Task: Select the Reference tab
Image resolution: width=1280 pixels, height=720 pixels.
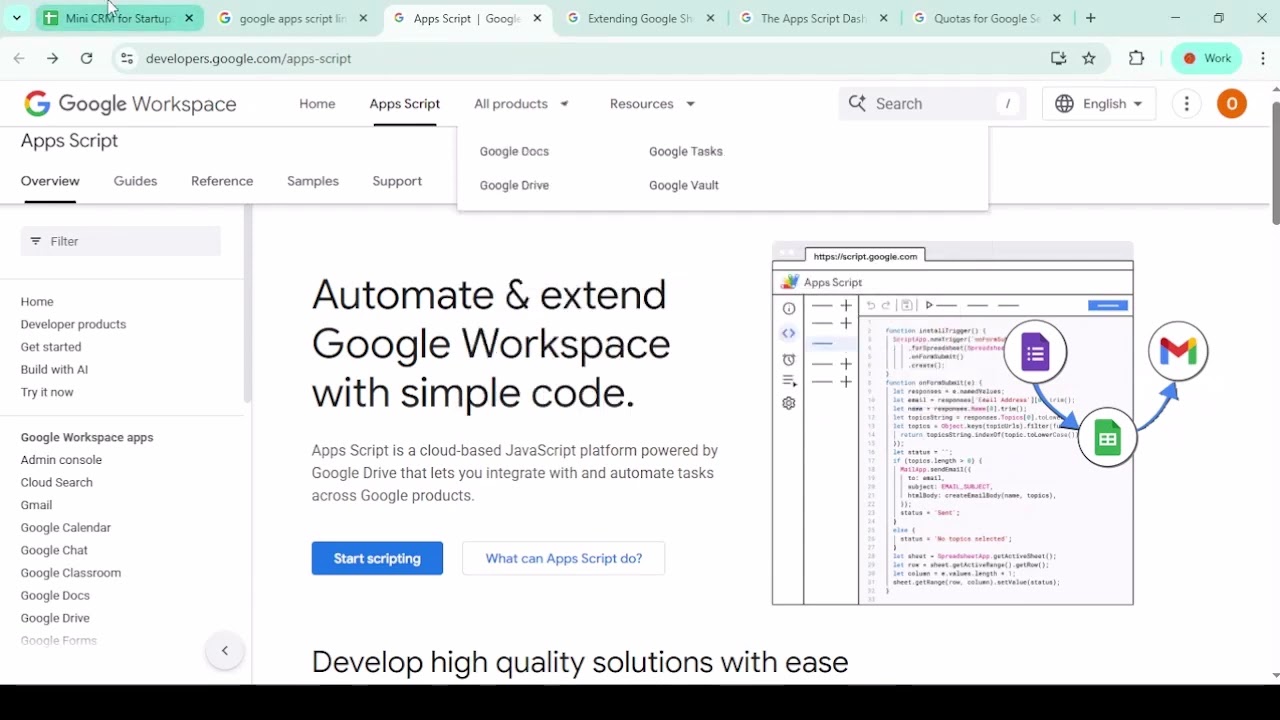Action: click(222, 181)
